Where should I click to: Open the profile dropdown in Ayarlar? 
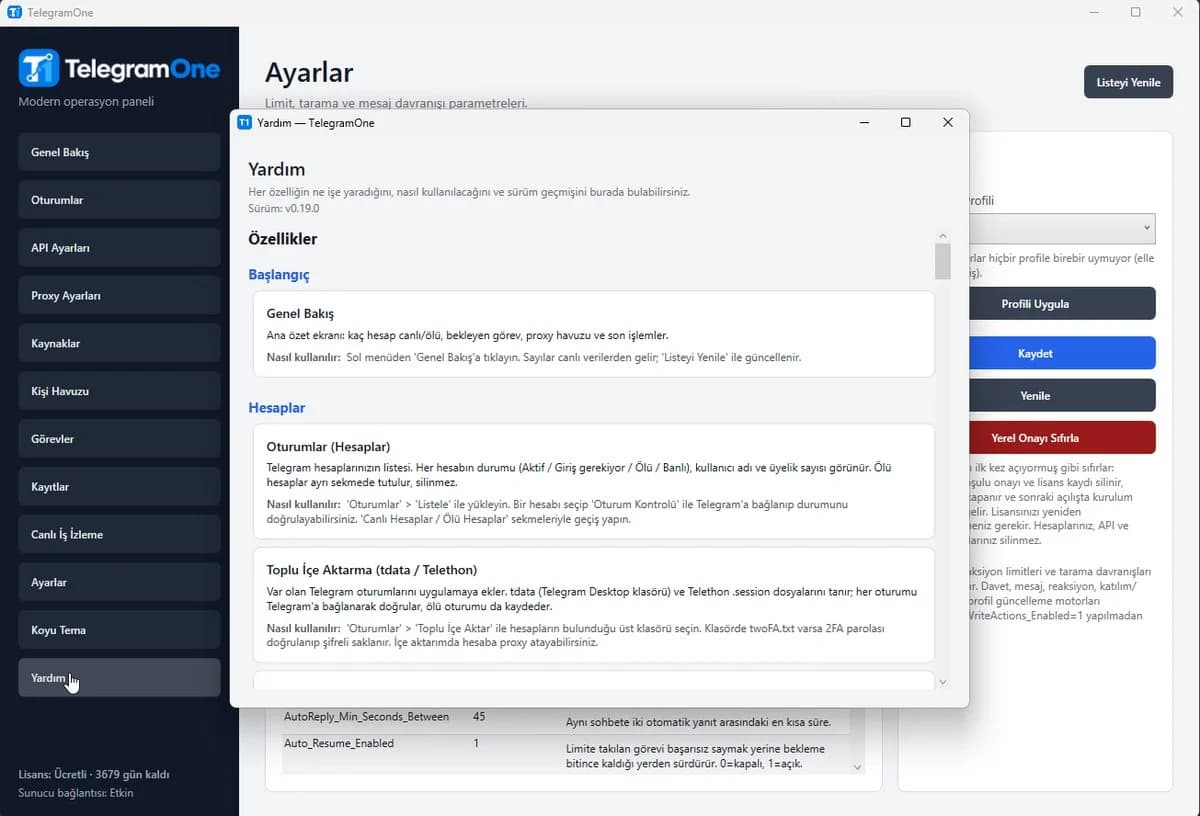[x=1060, y=229]
